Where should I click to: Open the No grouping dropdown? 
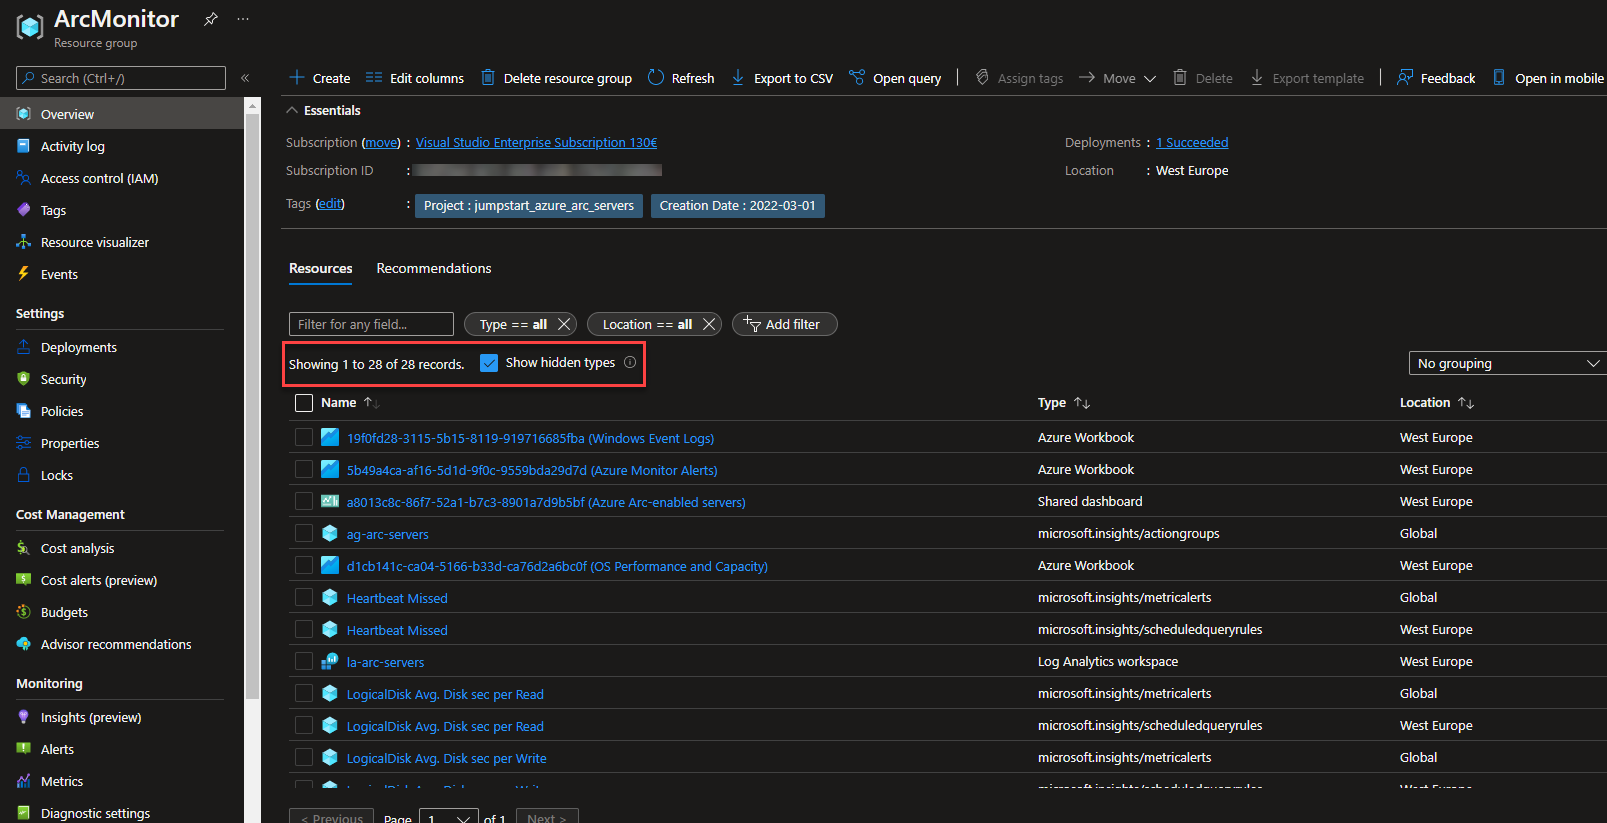[x=1507, y=363]
